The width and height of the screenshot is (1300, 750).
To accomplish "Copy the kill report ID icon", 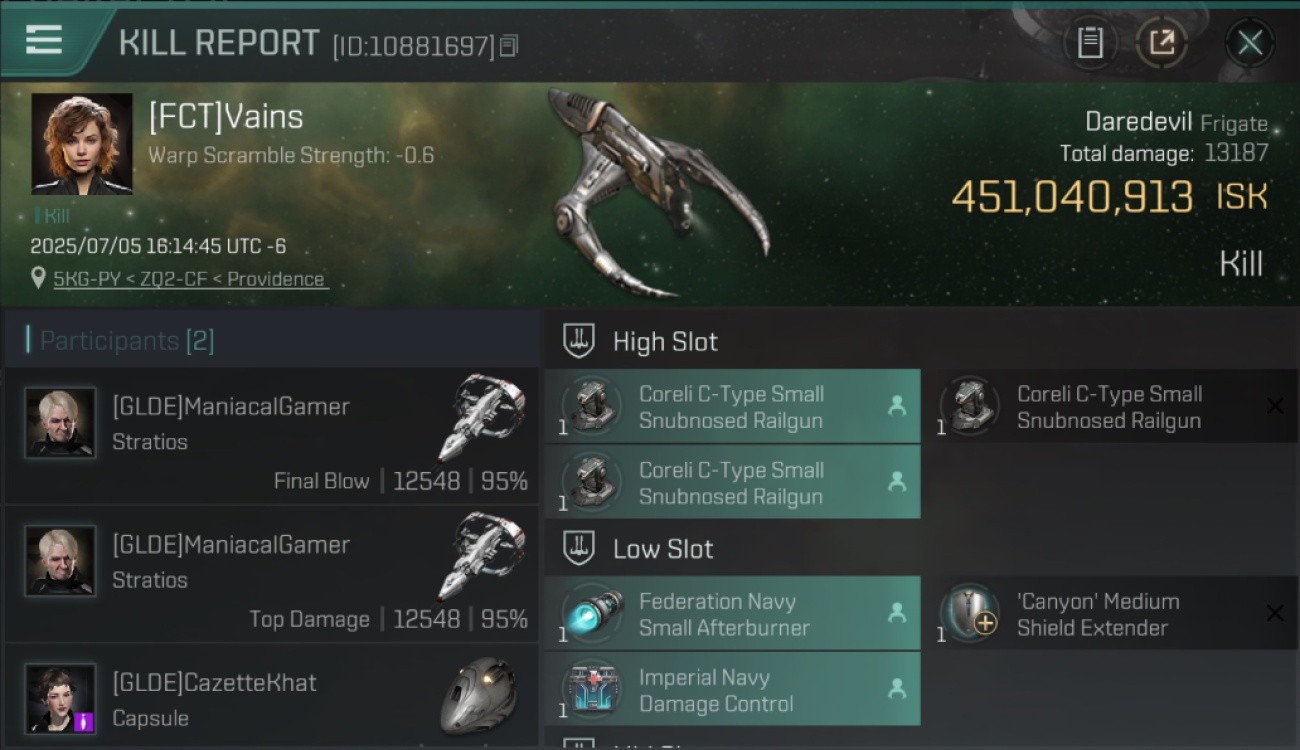I will (x=509, y=46).
